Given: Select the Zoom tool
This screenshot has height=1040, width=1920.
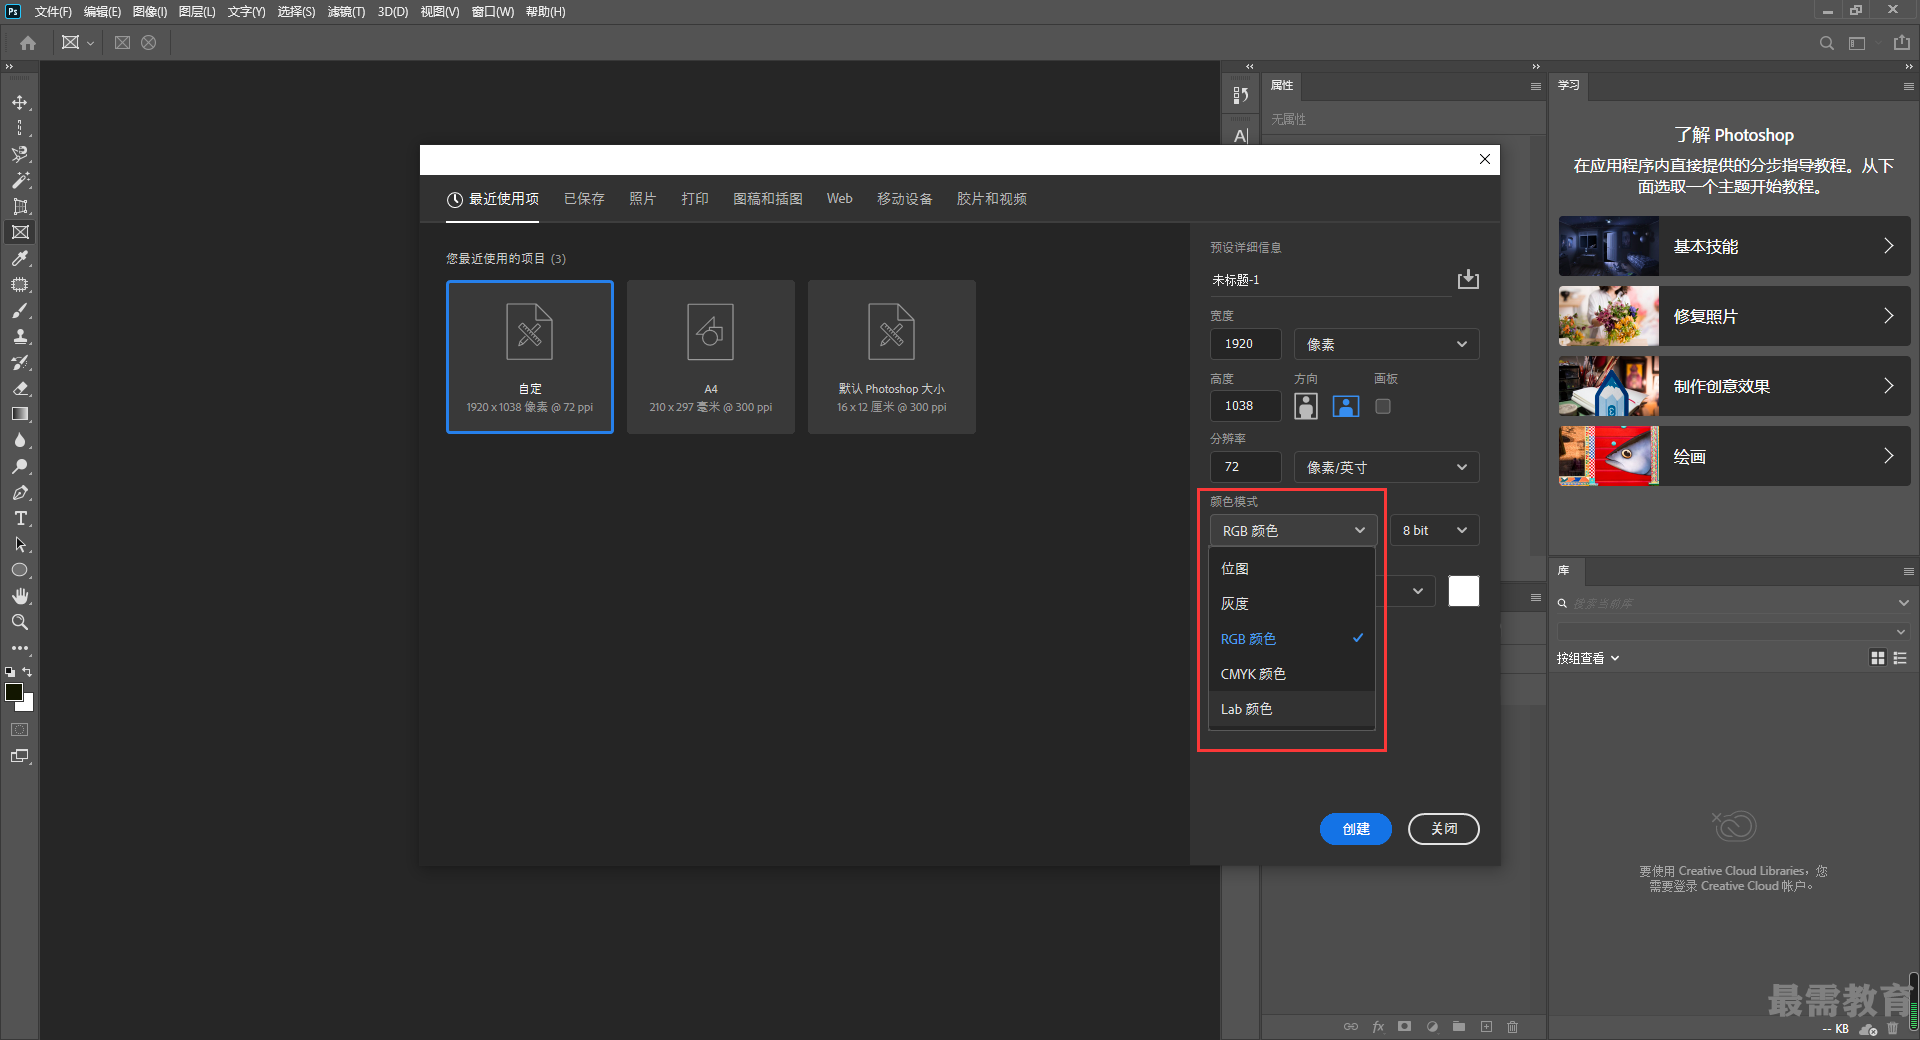Looking at the screenshot, I should 20,623.
